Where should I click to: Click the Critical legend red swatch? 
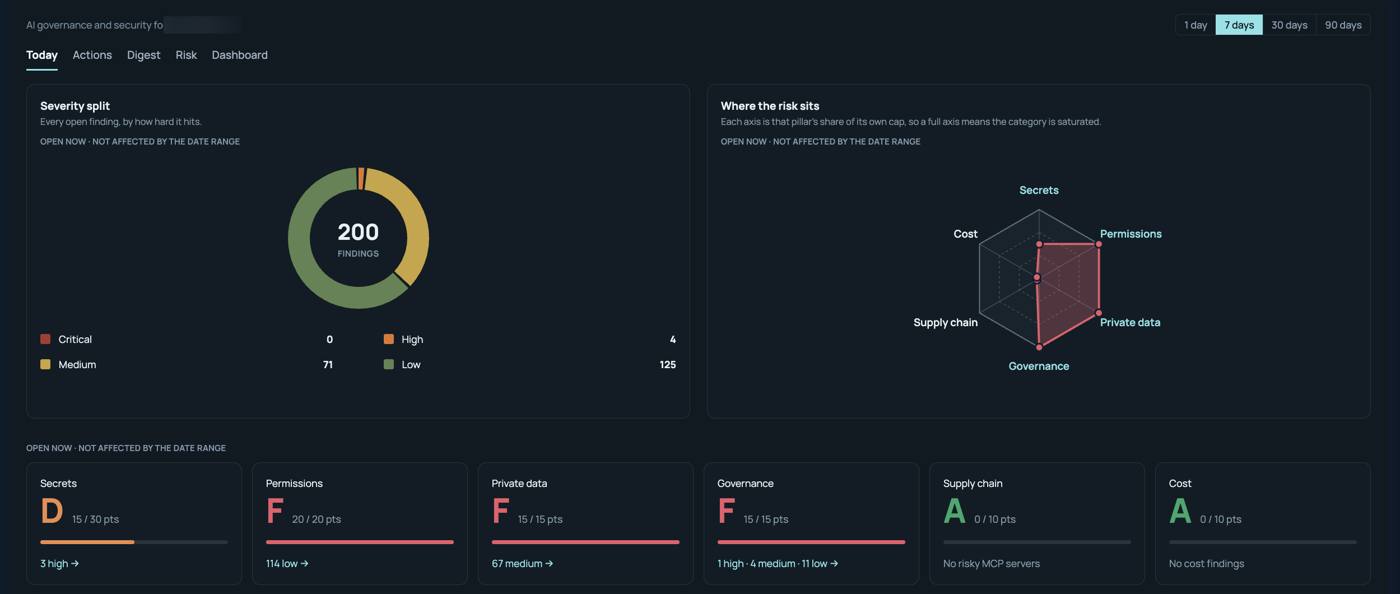pos(45,339)
